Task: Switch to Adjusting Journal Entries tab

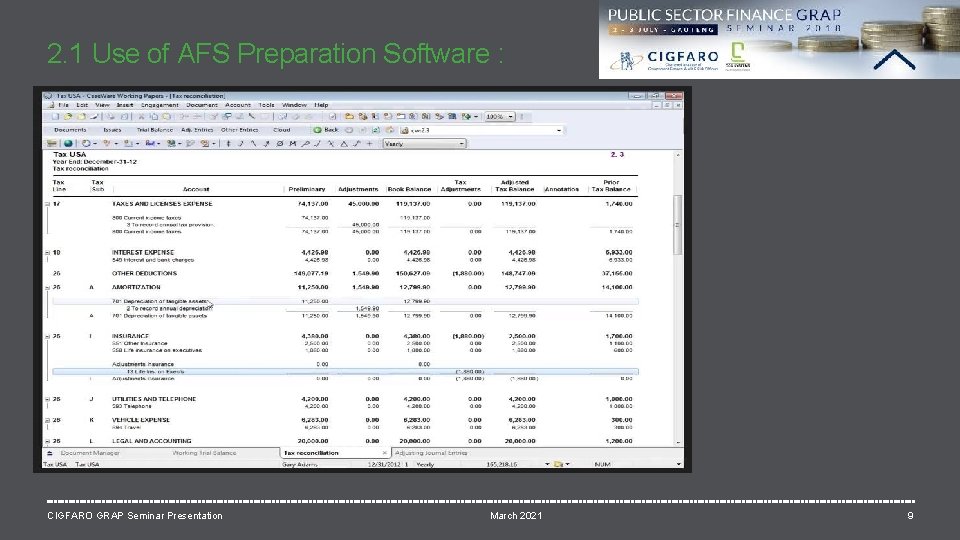Action: [x=431, y=453]
